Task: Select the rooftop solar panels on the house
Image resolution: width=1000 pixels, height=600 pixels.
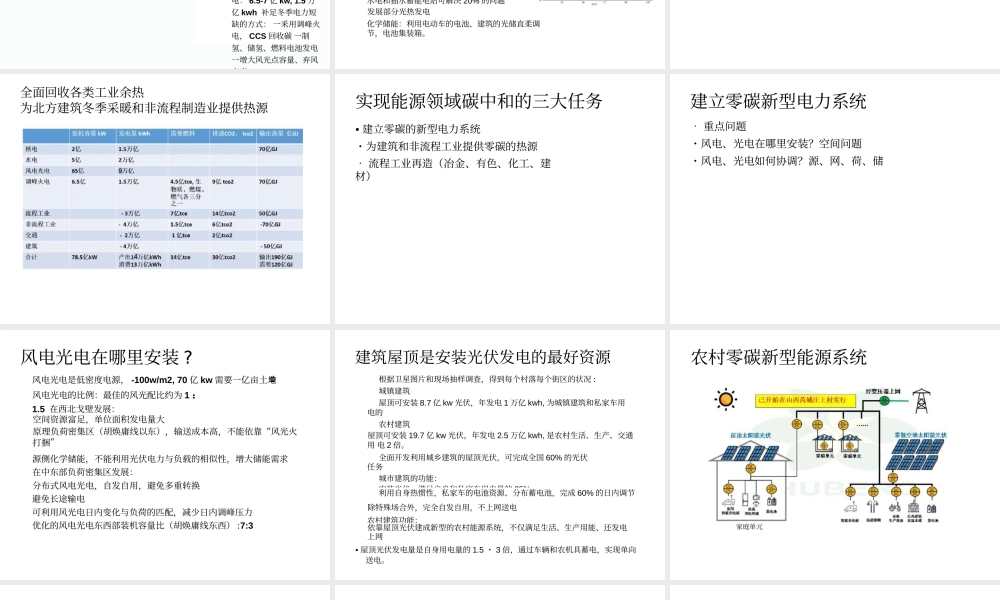Action: (x=751, y=453)
